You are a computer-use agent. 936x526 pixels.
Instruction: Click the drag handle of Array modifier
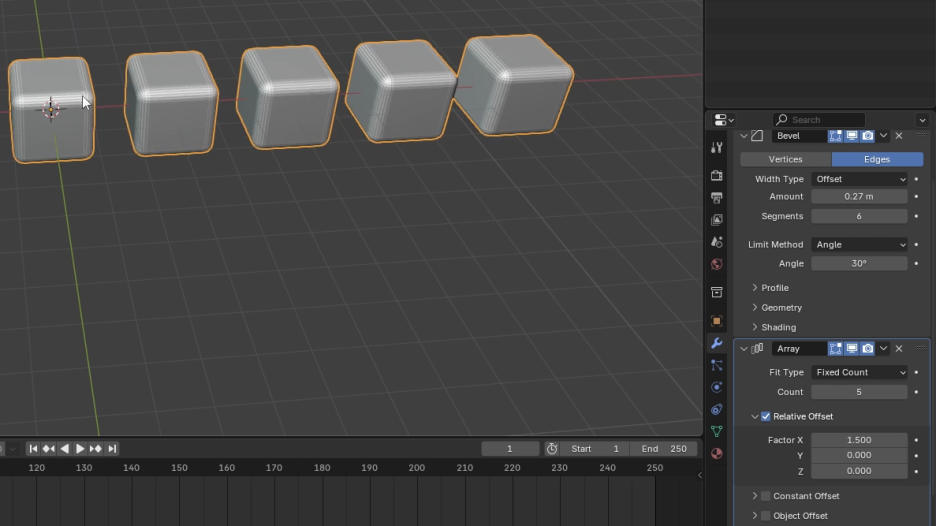[921, 349]
